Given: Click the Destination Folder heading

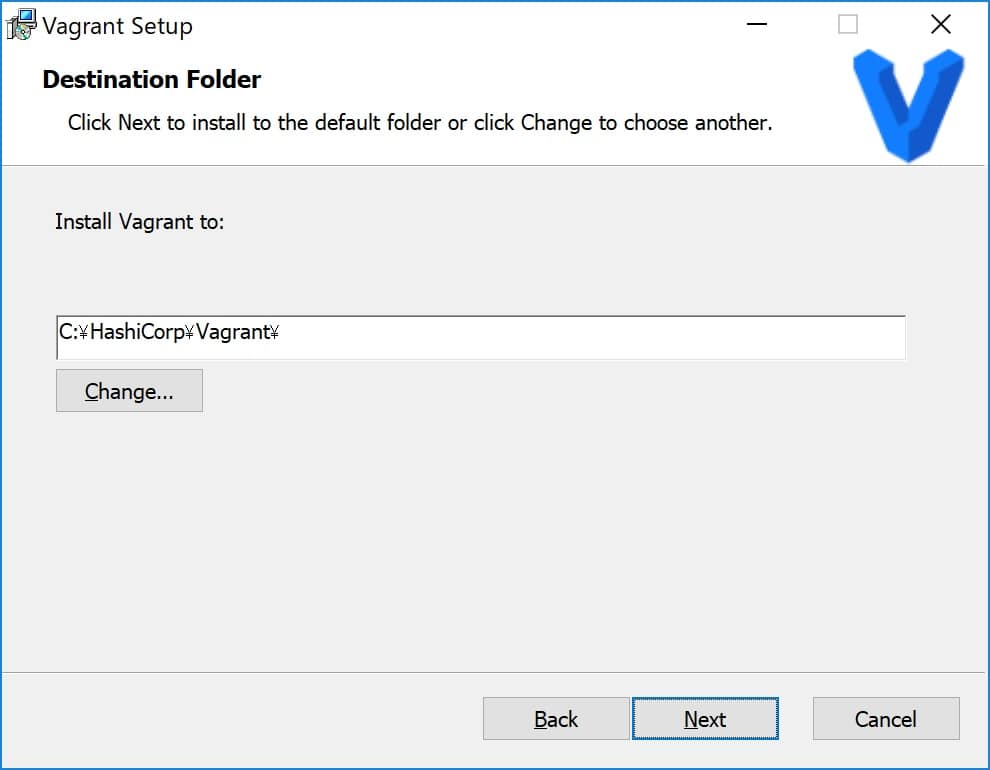Looking at the screenshot, I should (x=152, y=80).
